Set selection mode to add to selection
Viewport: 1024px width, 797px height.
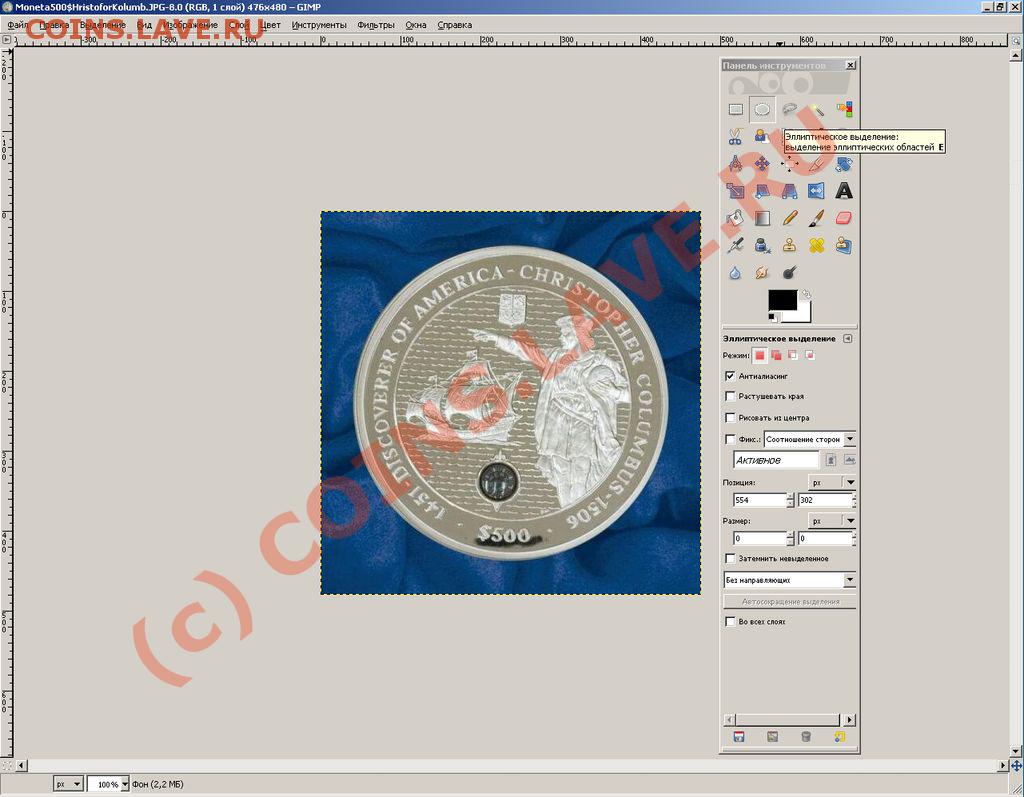click(776, 355)
